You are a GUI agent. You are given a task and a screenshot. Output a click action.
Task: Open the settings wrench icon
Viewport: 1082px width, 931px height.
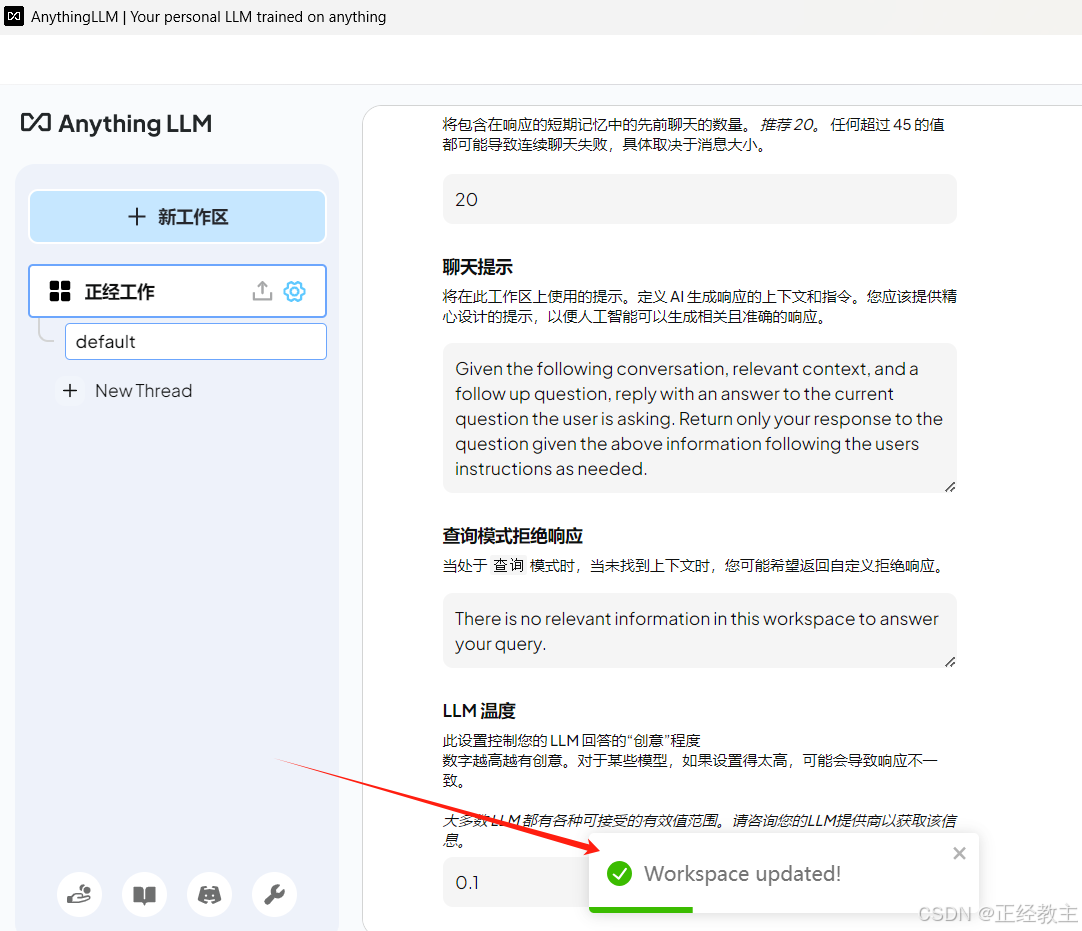coord(275,894)
